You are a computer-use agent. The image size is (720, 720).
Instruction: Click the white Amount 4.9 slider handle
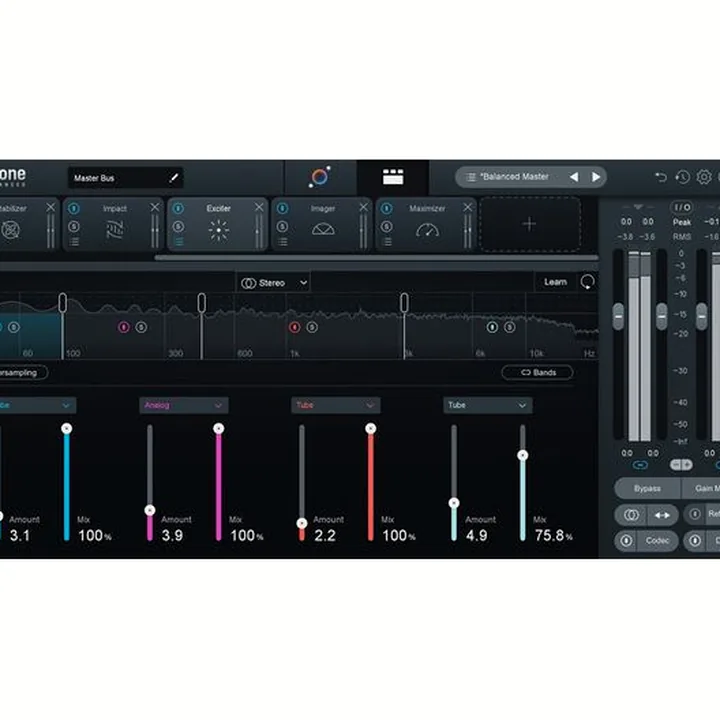click(x=454, y=503)
